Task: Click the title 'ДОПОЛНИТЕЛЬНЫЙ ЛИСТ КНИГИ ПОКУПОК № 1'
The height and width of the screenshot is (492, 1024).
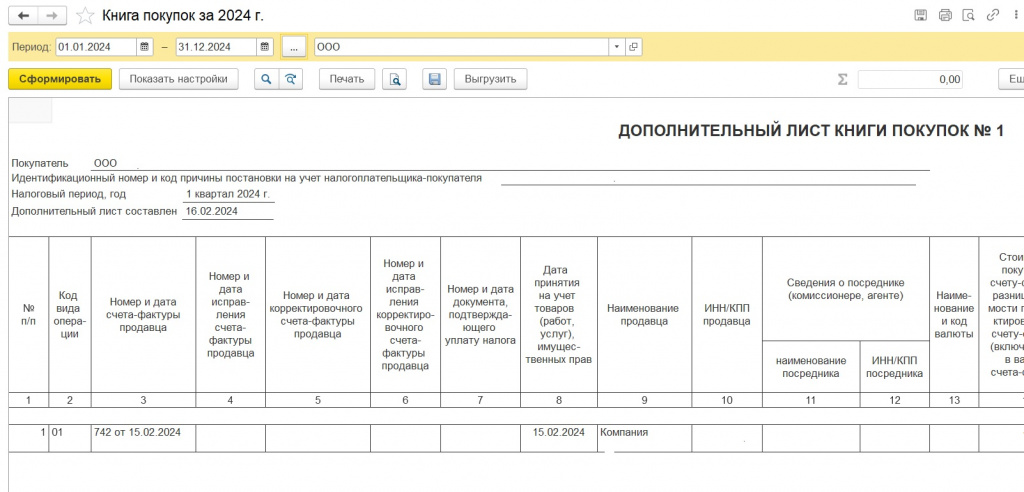Action: pos(810,131)
